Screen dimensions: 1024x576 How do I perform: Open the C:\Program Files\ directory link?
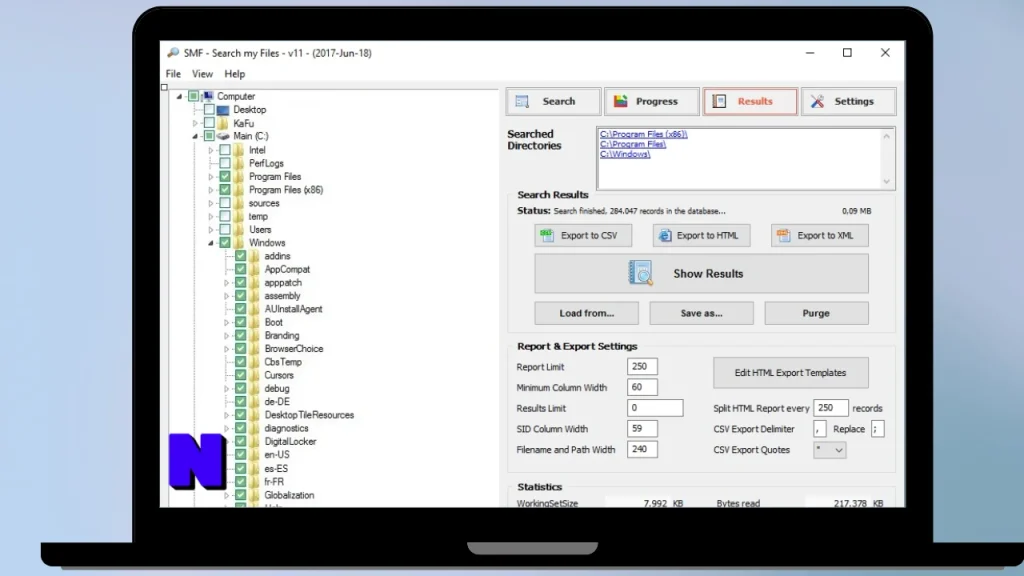pos(633,144)
